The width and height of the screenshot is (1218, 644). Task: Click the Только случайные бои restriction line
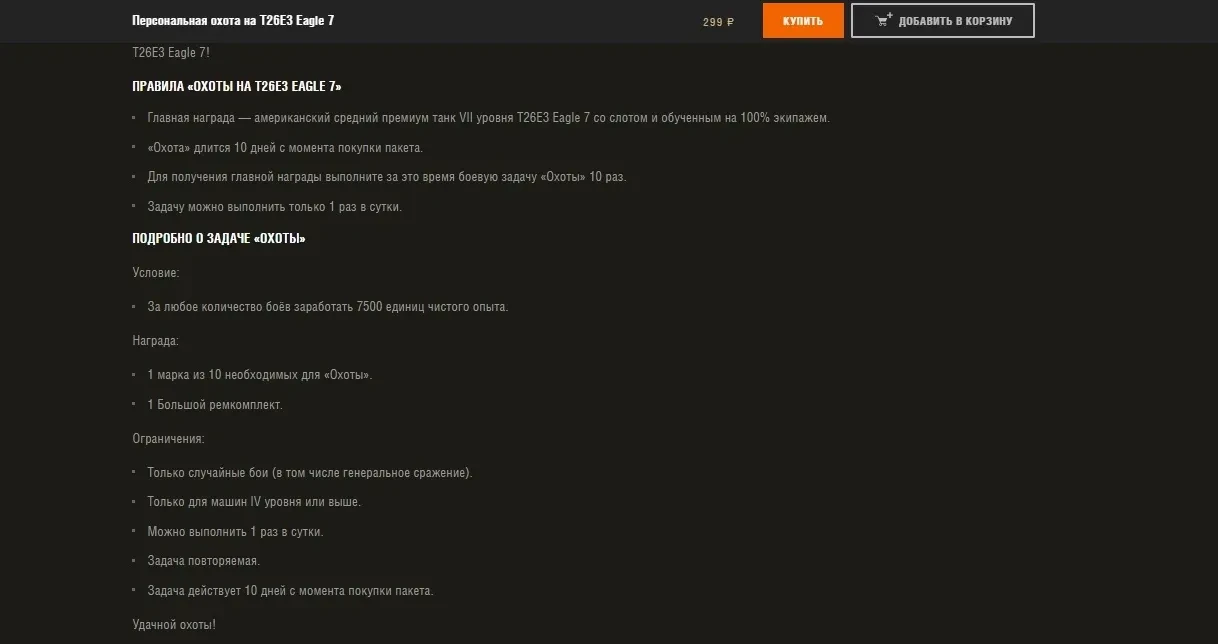click(310, 473)
